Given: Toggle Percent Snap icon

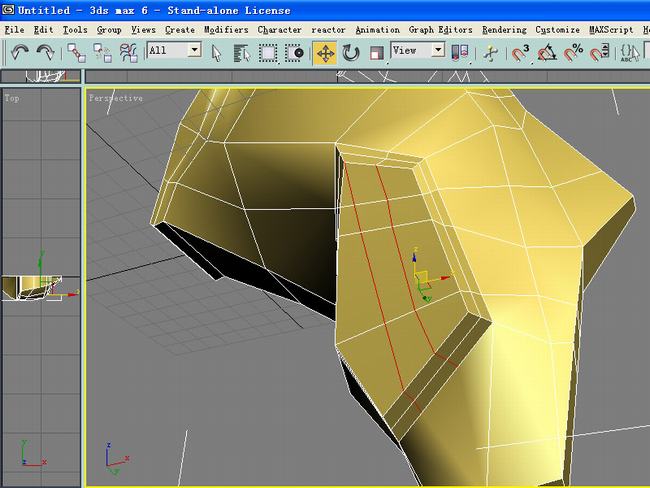Looking at the screenshot, I should tap(572, 53).
